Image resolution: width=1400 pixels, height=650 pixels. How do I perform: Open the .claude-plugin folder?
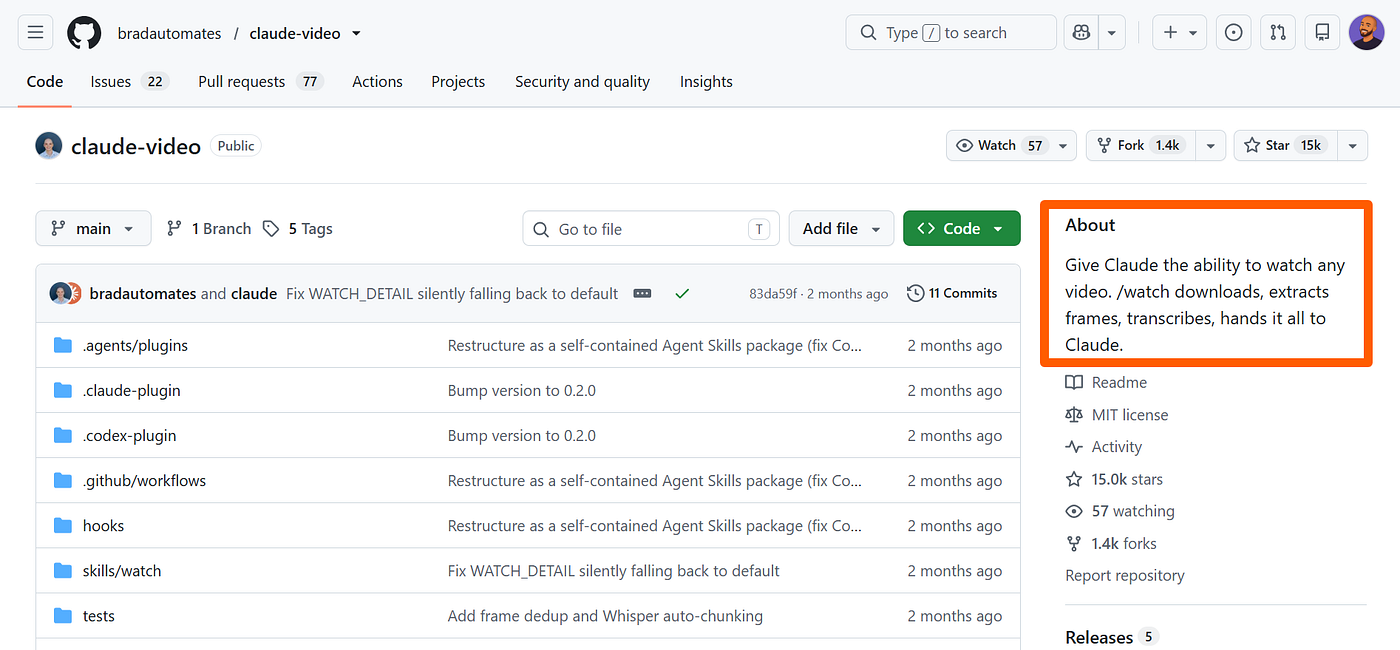(x=132, y=391)
